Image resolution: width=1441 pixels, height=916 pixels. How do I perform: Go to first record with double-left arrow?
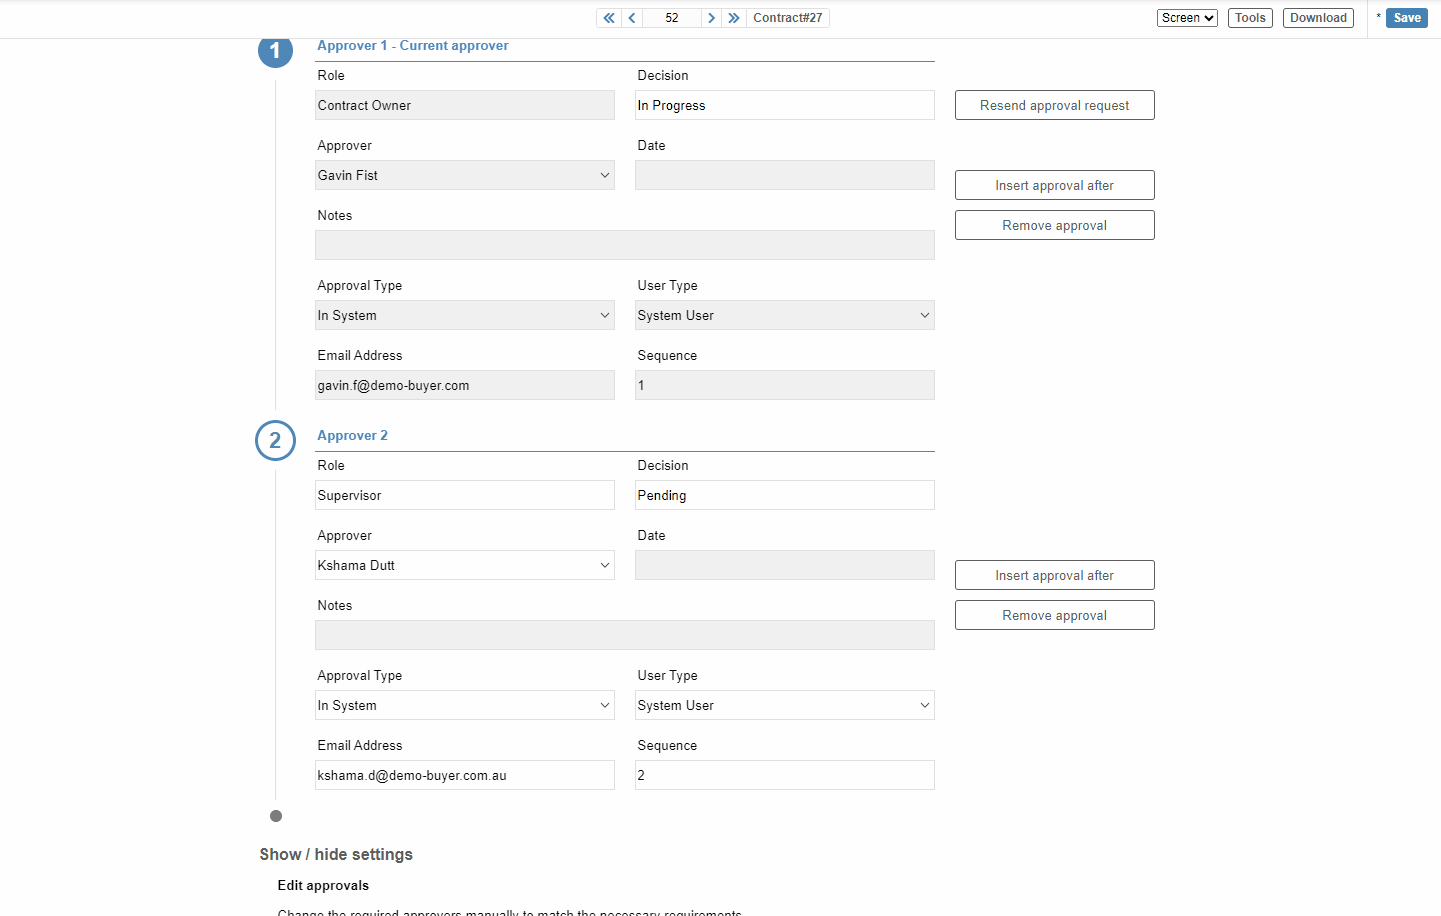(x=609, y=18)
